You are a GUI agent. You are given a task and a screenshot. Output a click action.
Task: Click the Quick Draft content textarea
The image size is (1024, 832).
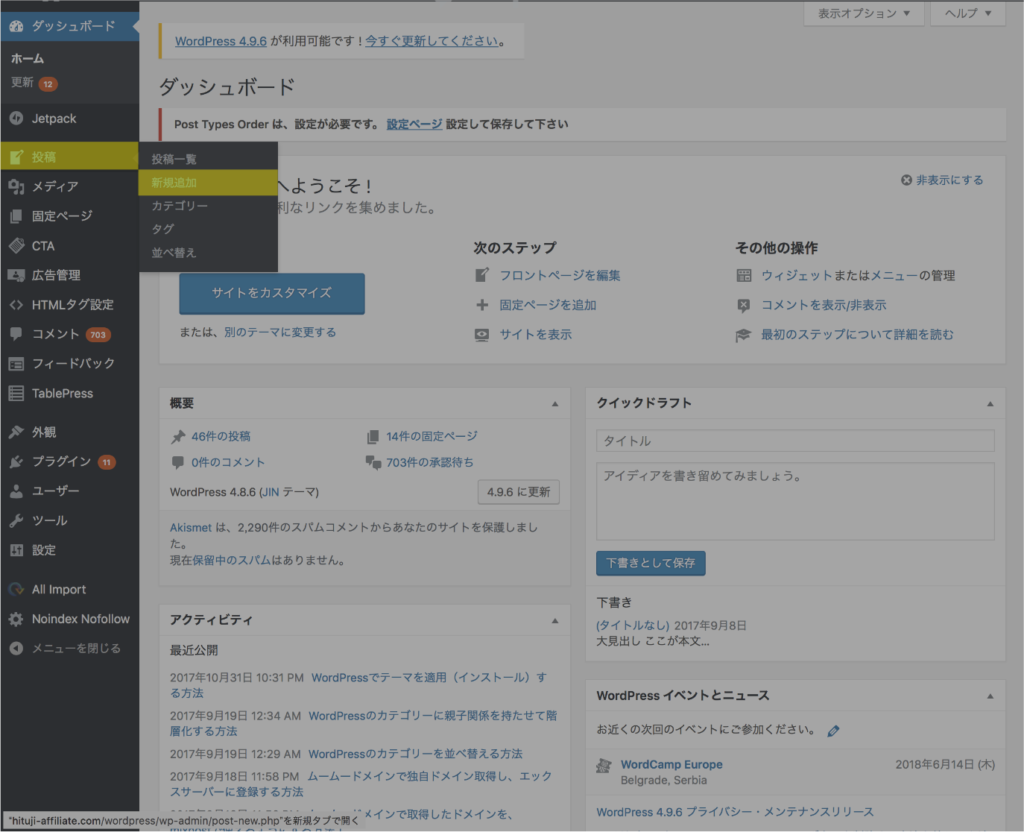795,502
